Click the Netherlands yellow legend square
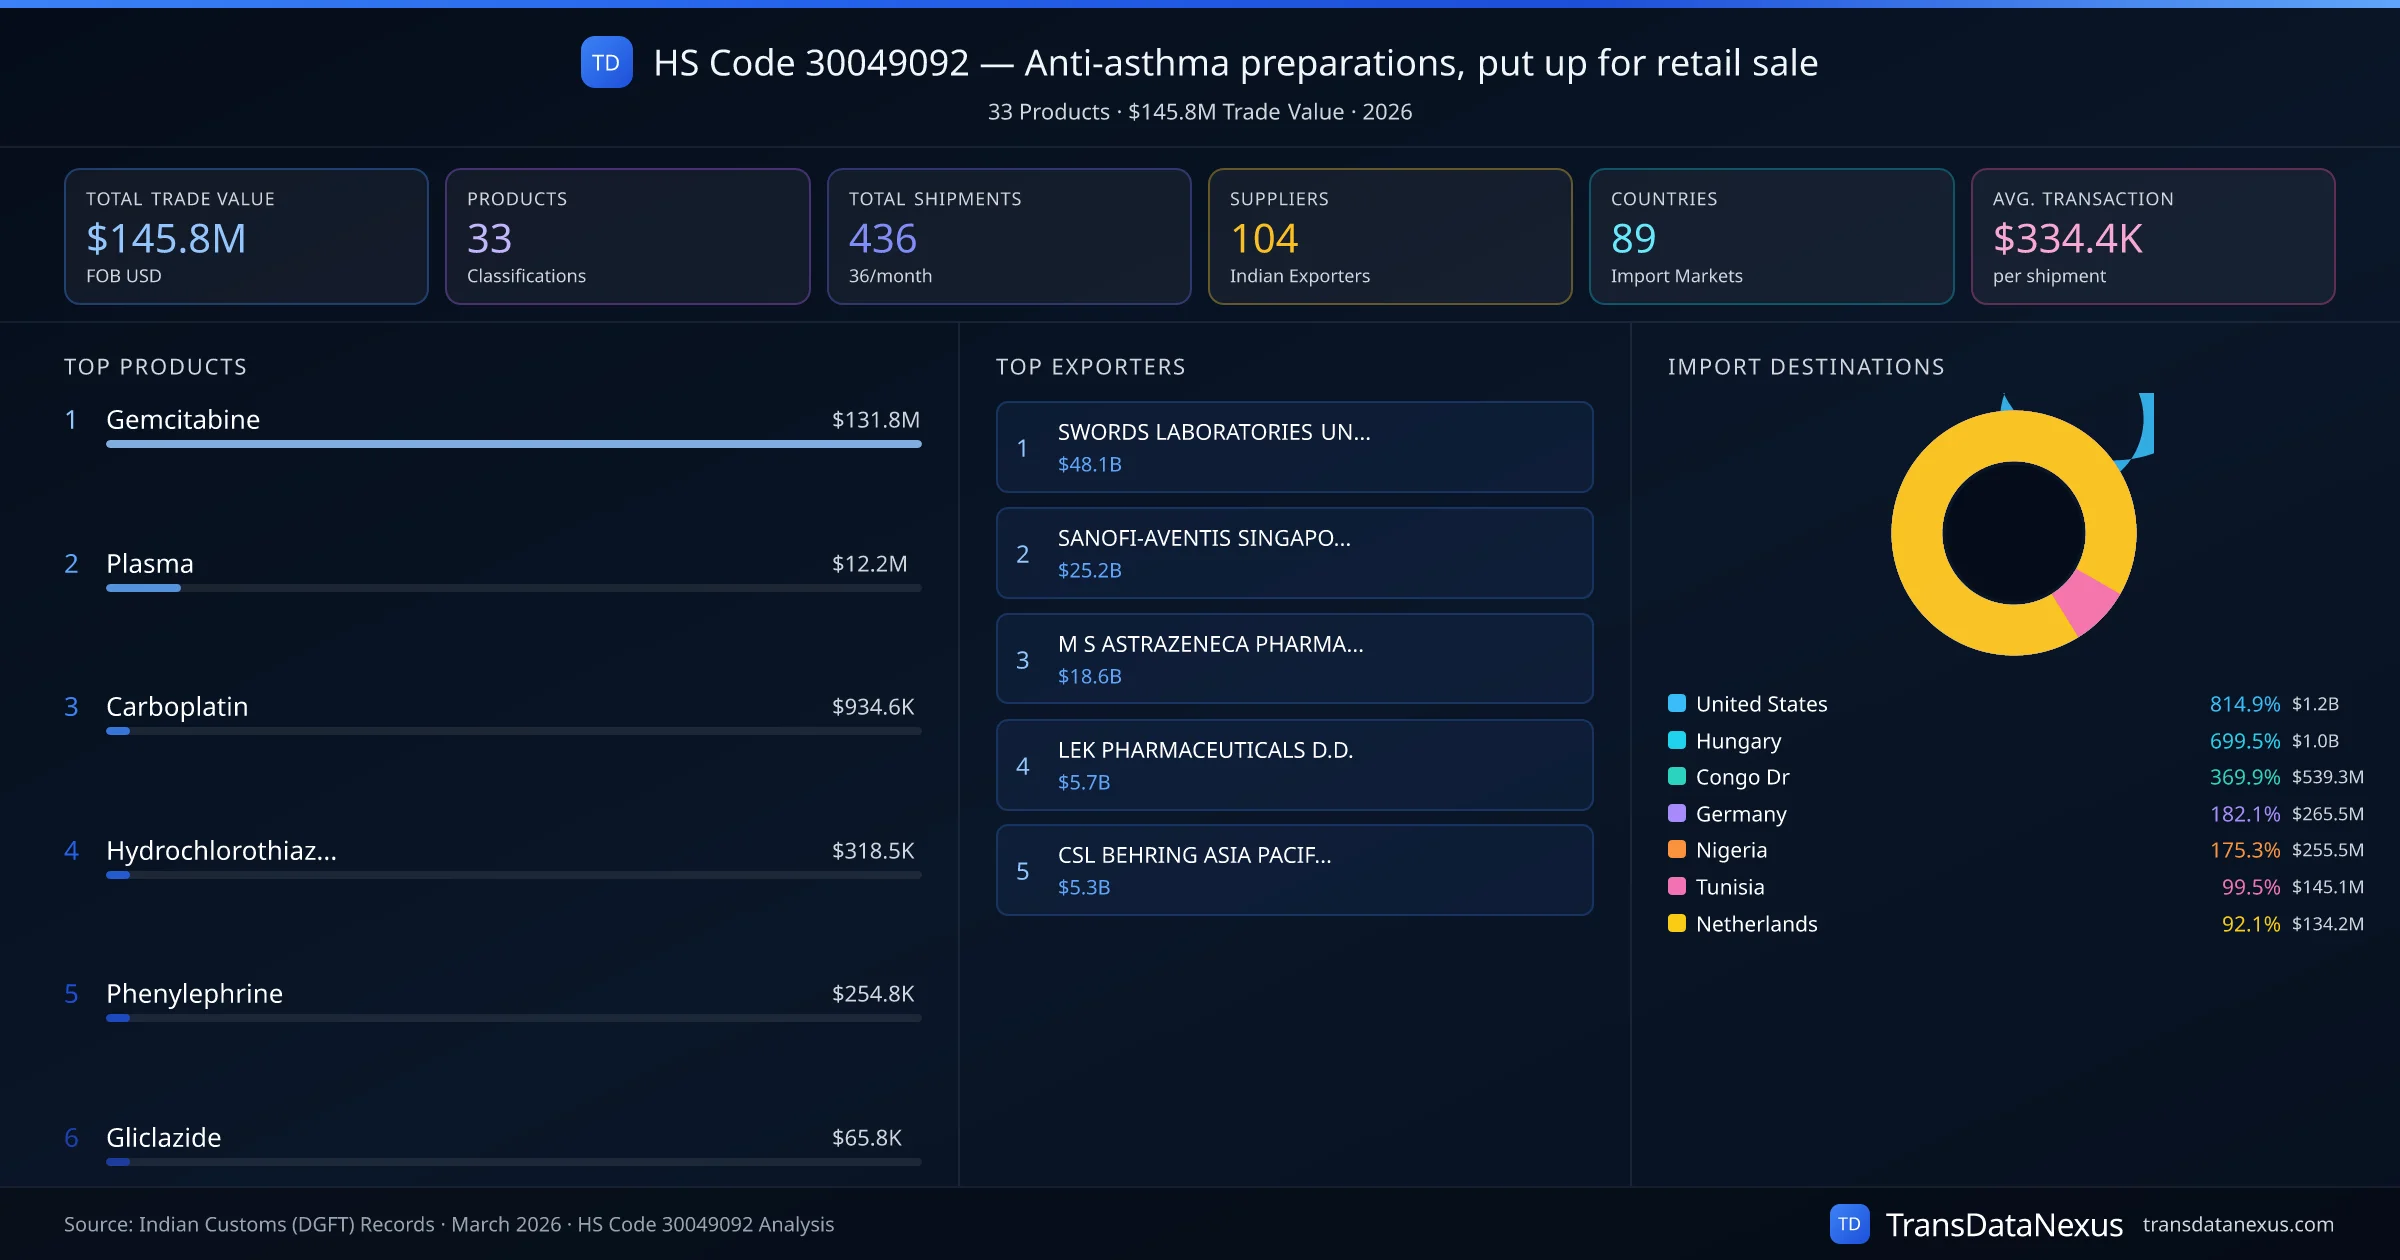This screenshot has width=2400, height=1260. click(1677, 923)
